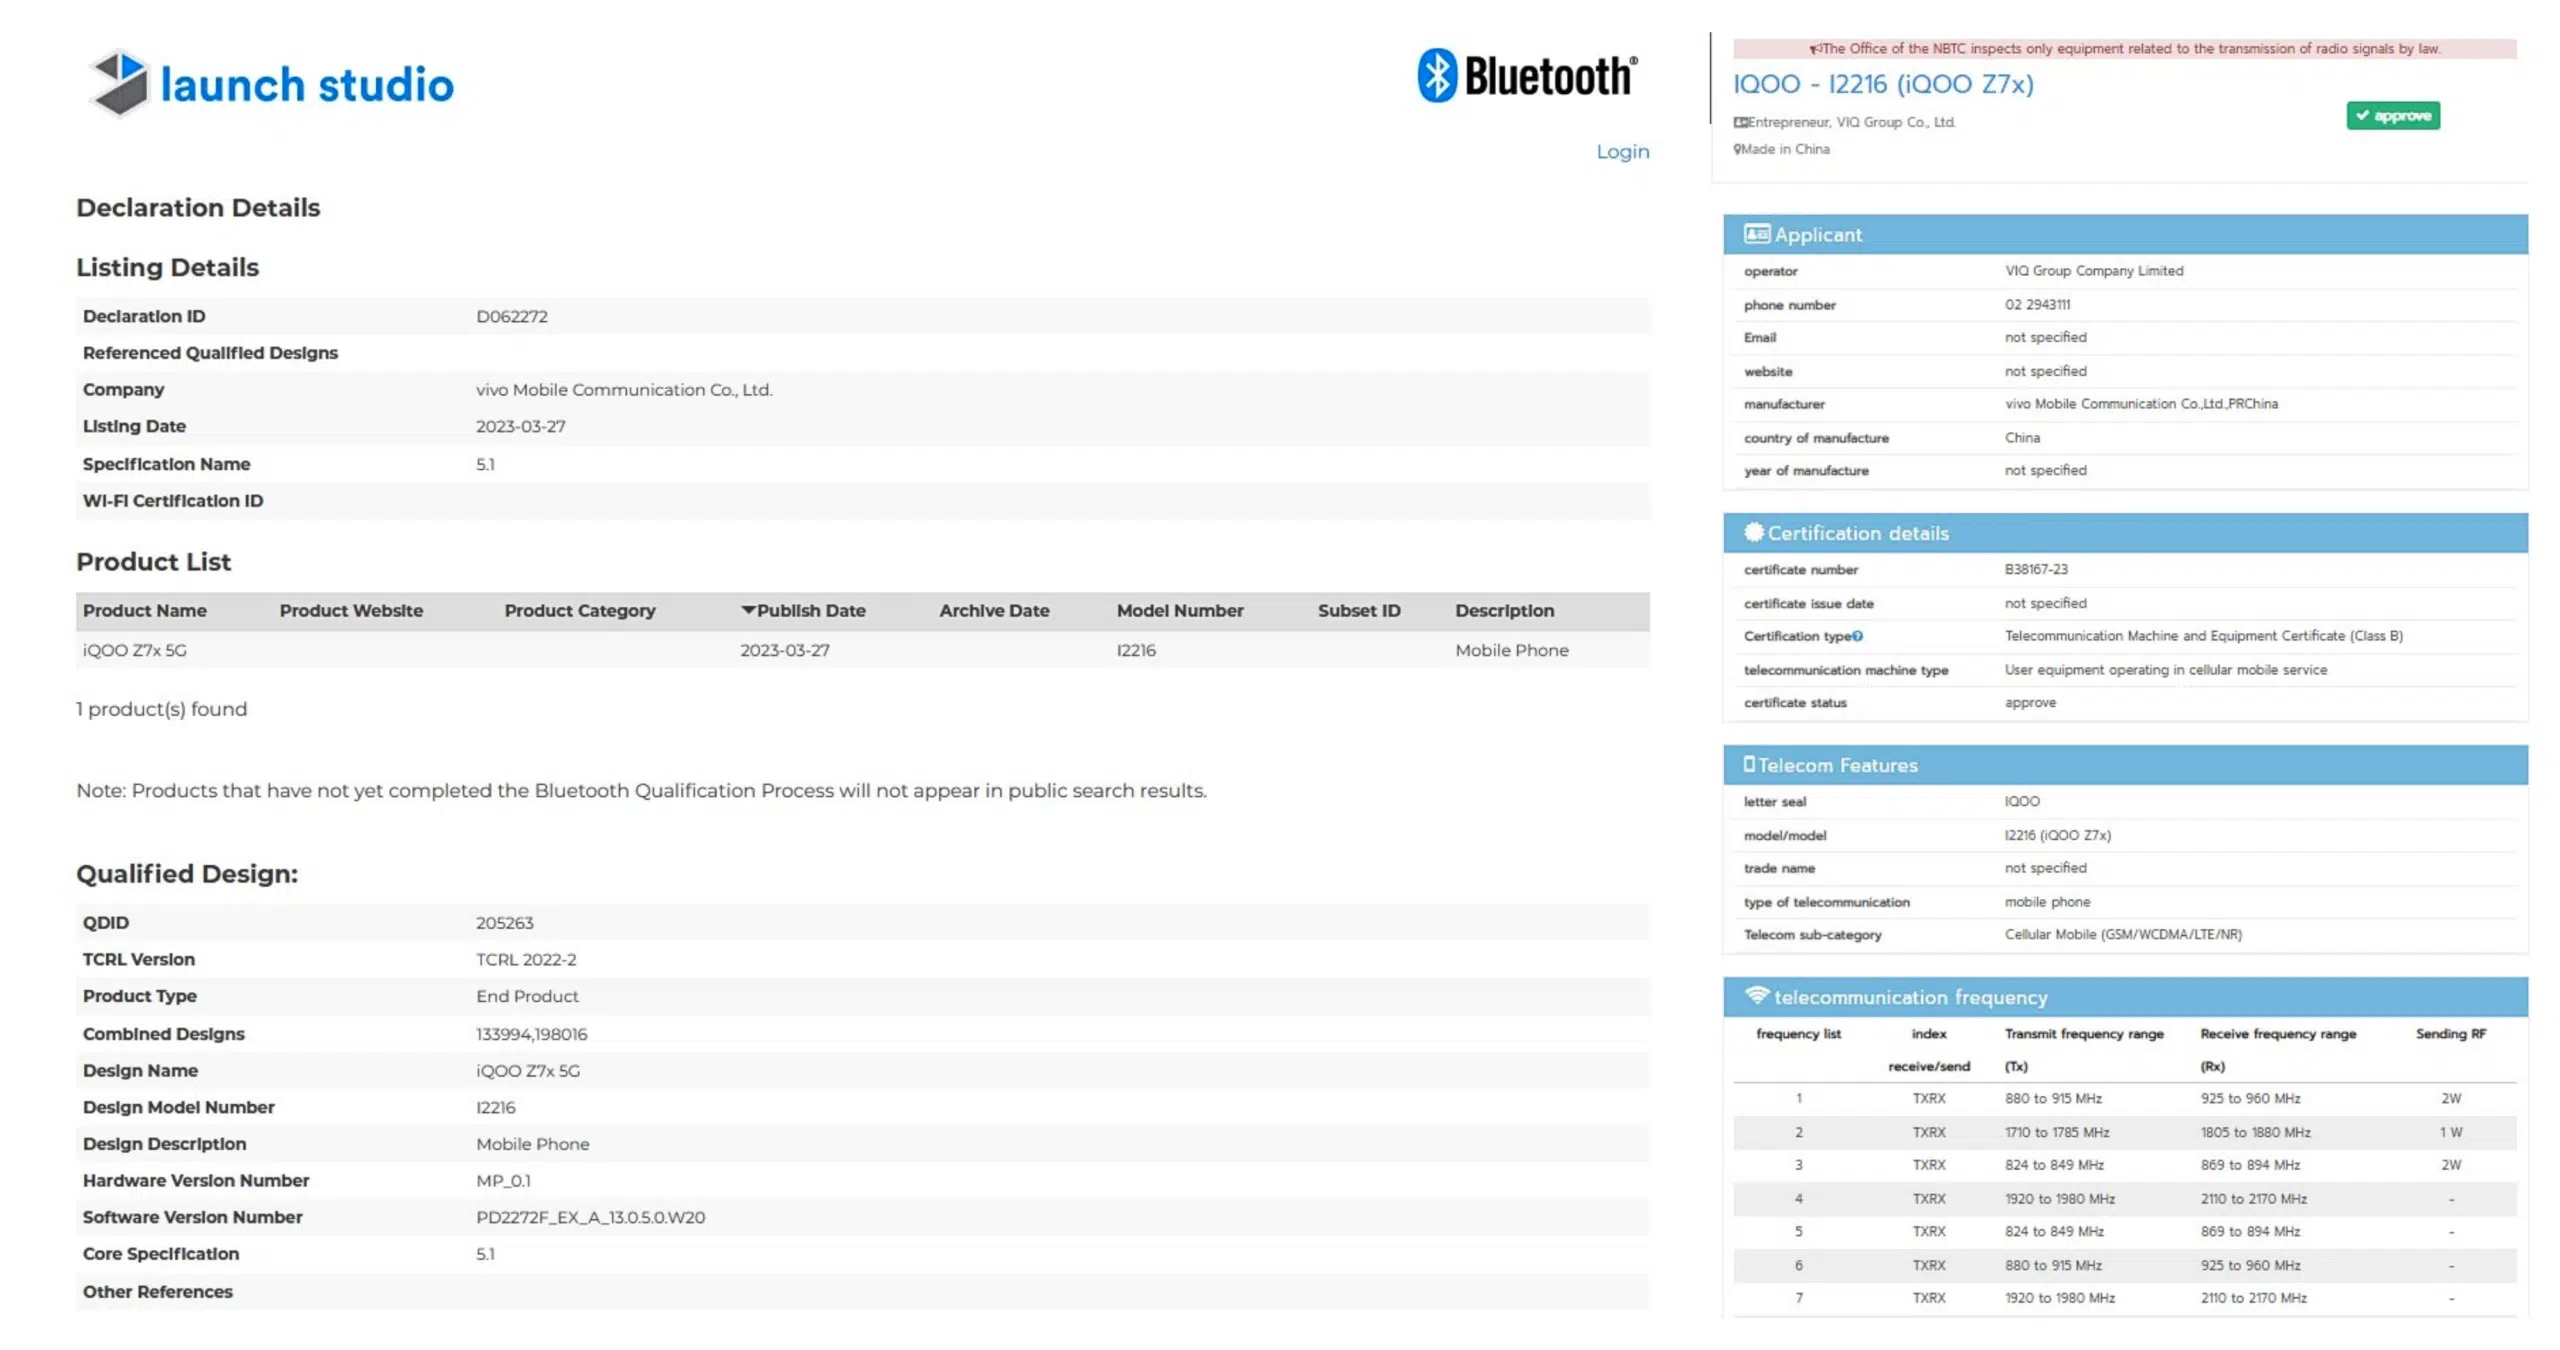Click company value vivo Mobile Communication Co., Ltd.

coord(624,390)
